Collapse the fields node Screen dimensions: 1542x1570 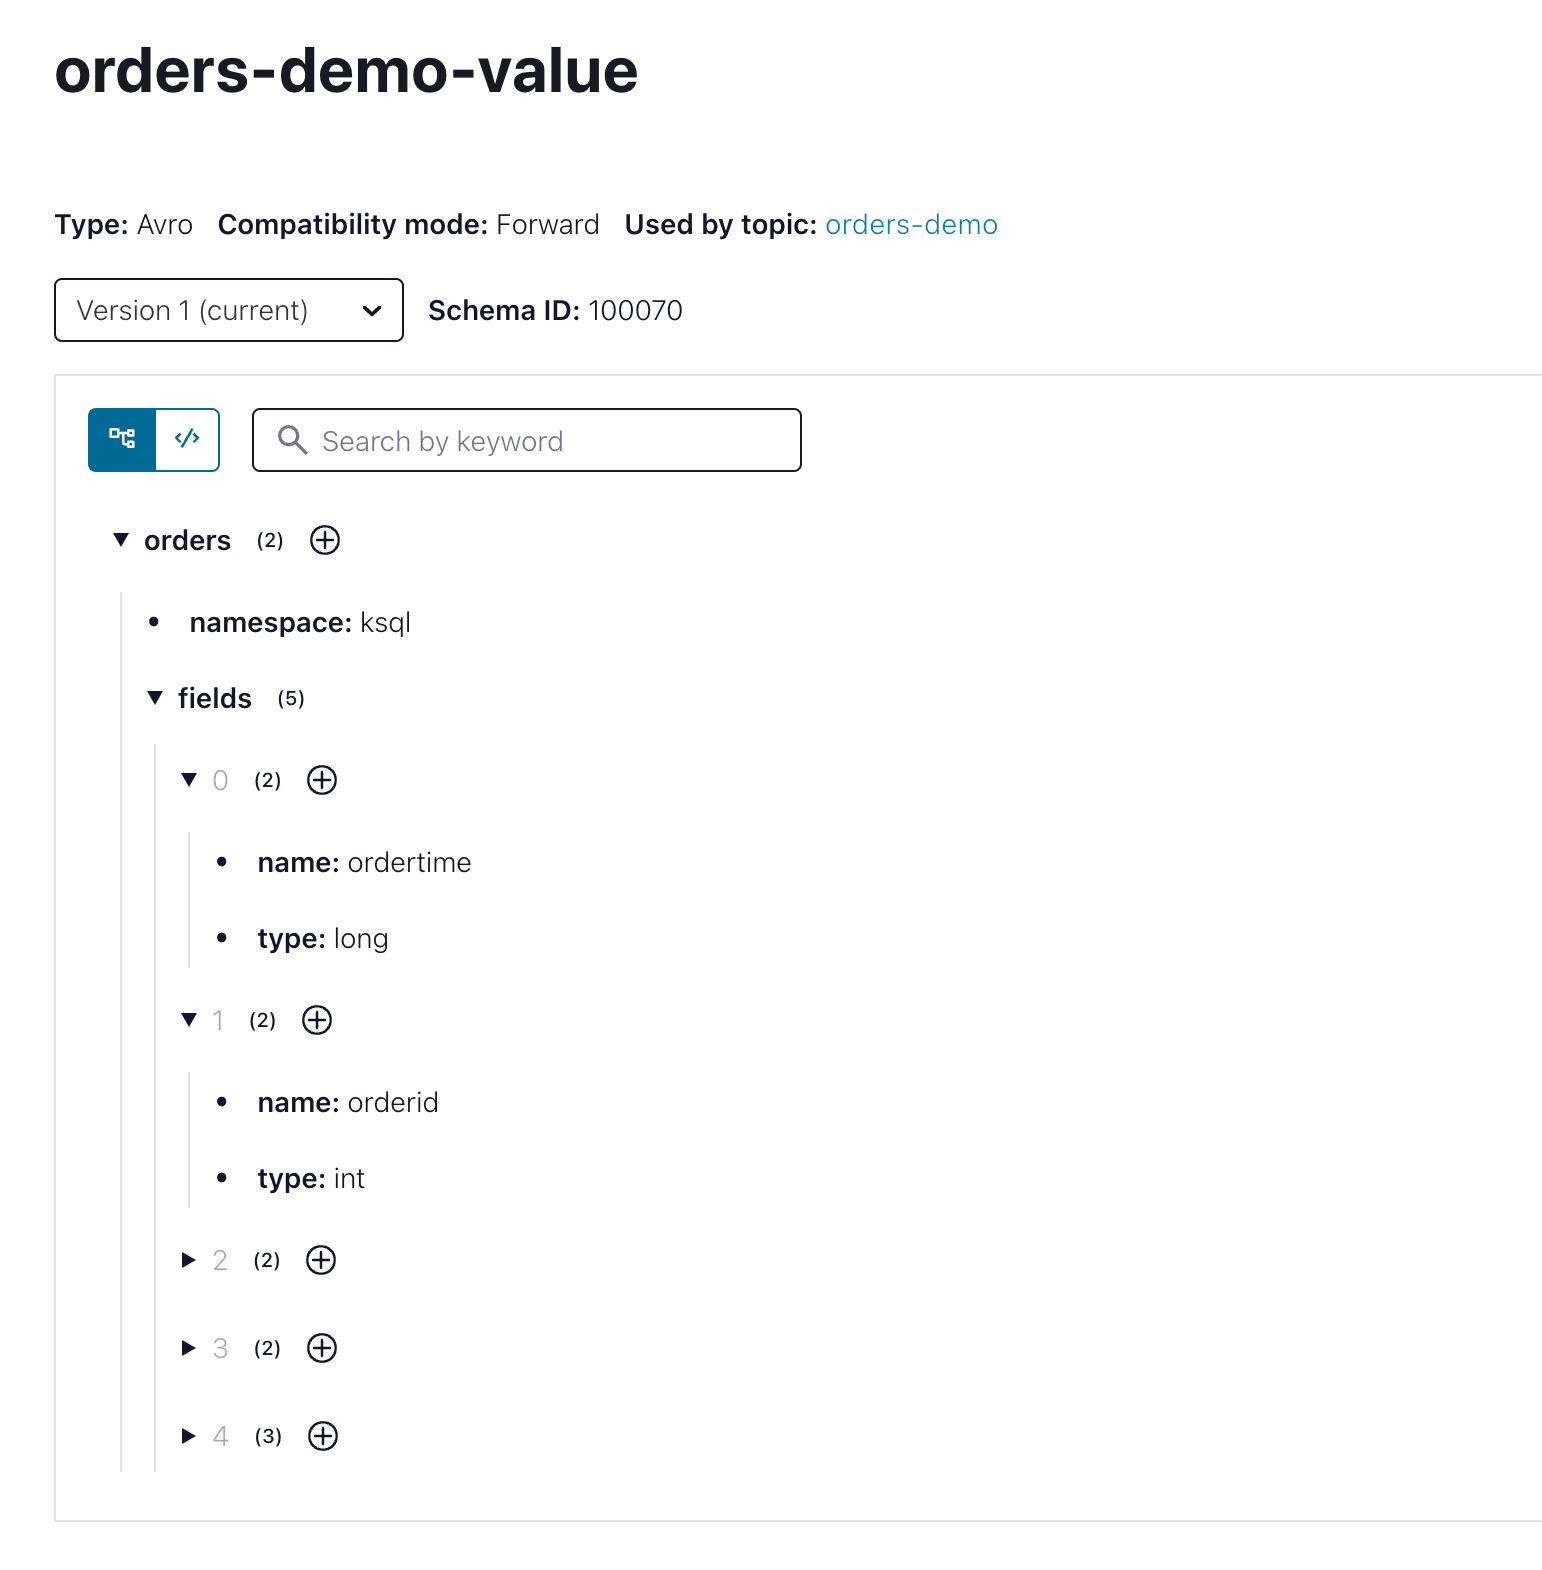pyautogui.click(x=155, y=698)
